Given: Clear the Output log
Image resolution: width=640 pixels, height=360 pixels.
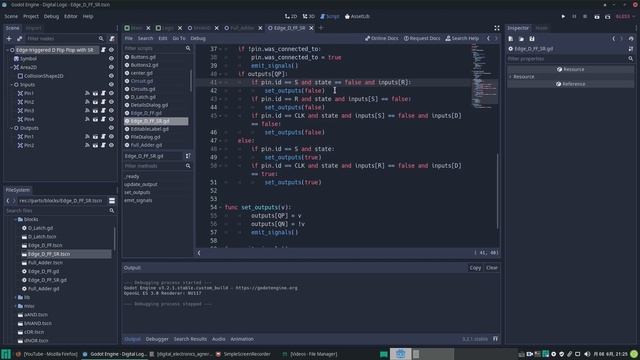Looking at the screenshot, I should click(492, 268).
